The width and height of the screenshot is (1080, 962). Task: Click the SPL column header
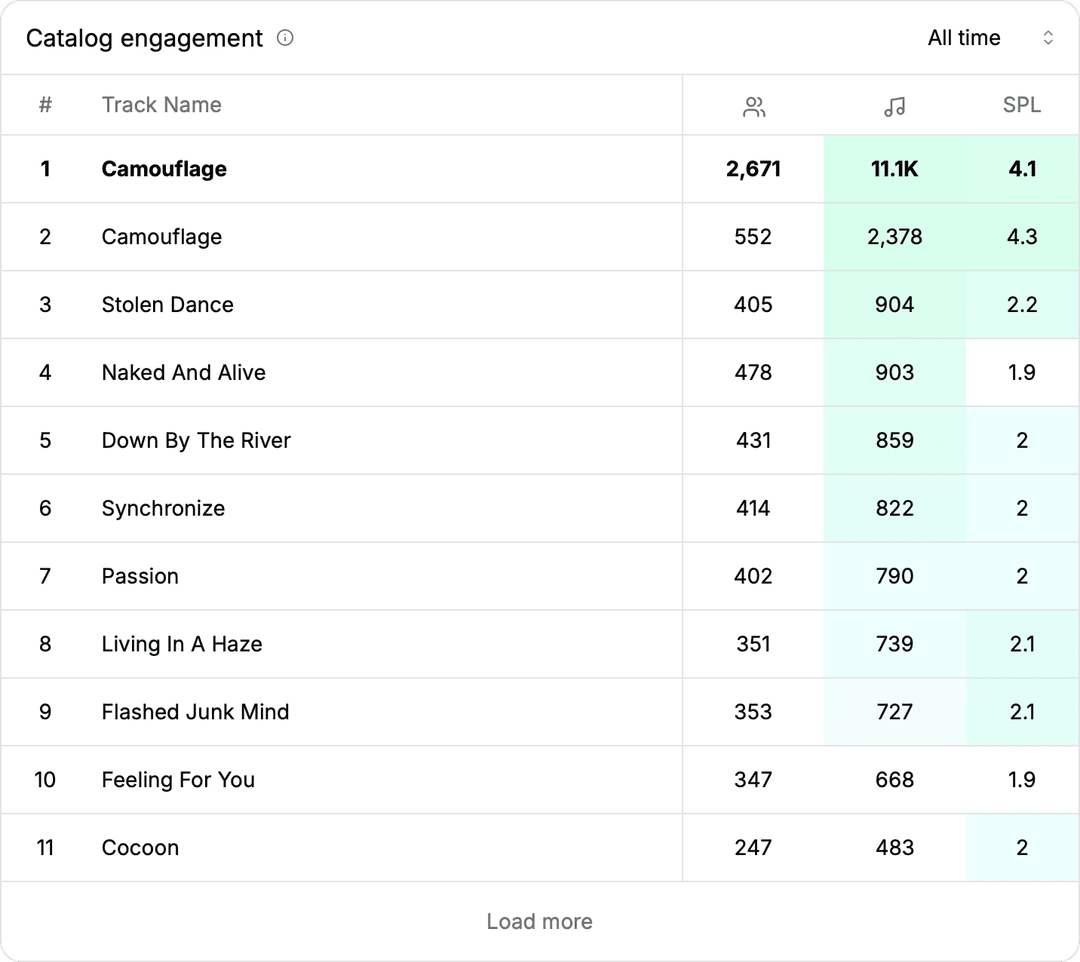pyautogui.click(x=1021, y=105)
